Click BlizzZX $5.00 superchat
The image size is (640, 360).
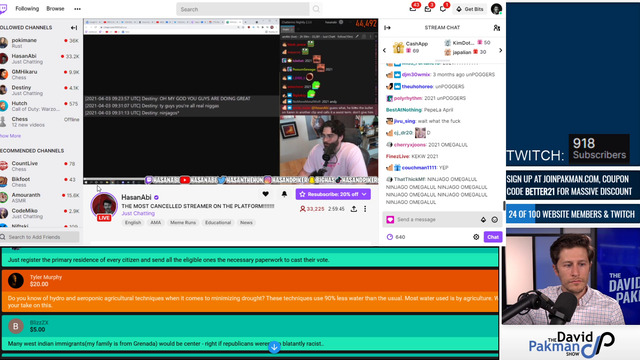point(250,332)
